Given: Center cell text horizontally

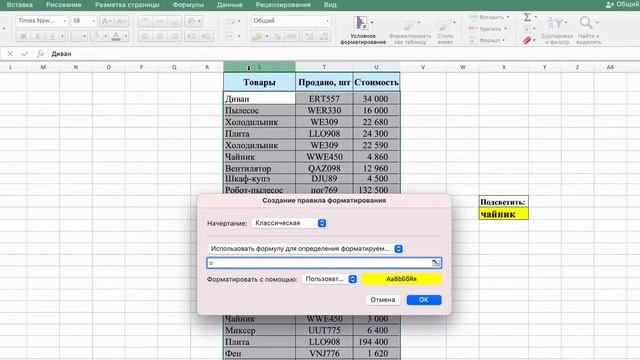Looking at the screenshot, I should tap(160, 36).
